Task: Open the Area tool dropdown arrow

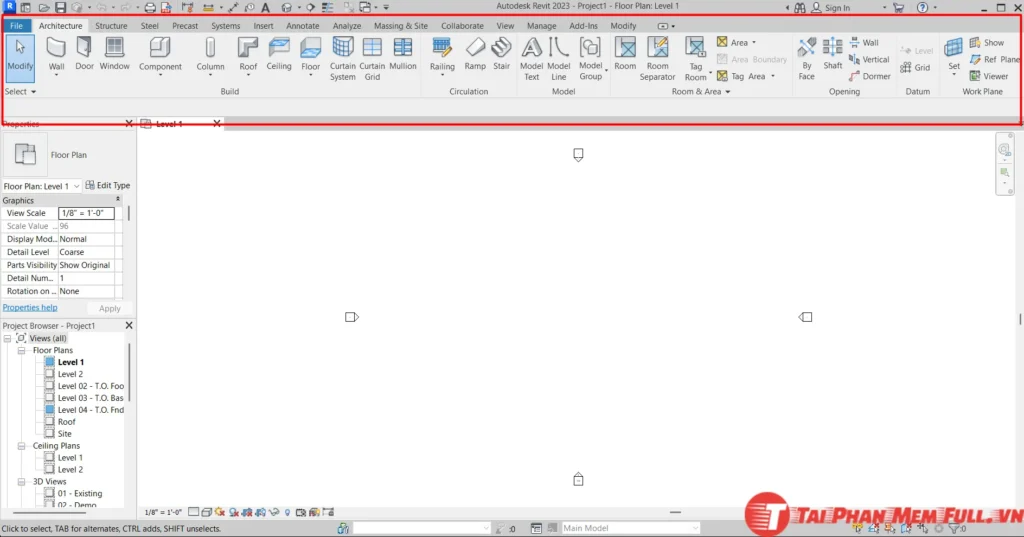Action: [x=754, y=42]
